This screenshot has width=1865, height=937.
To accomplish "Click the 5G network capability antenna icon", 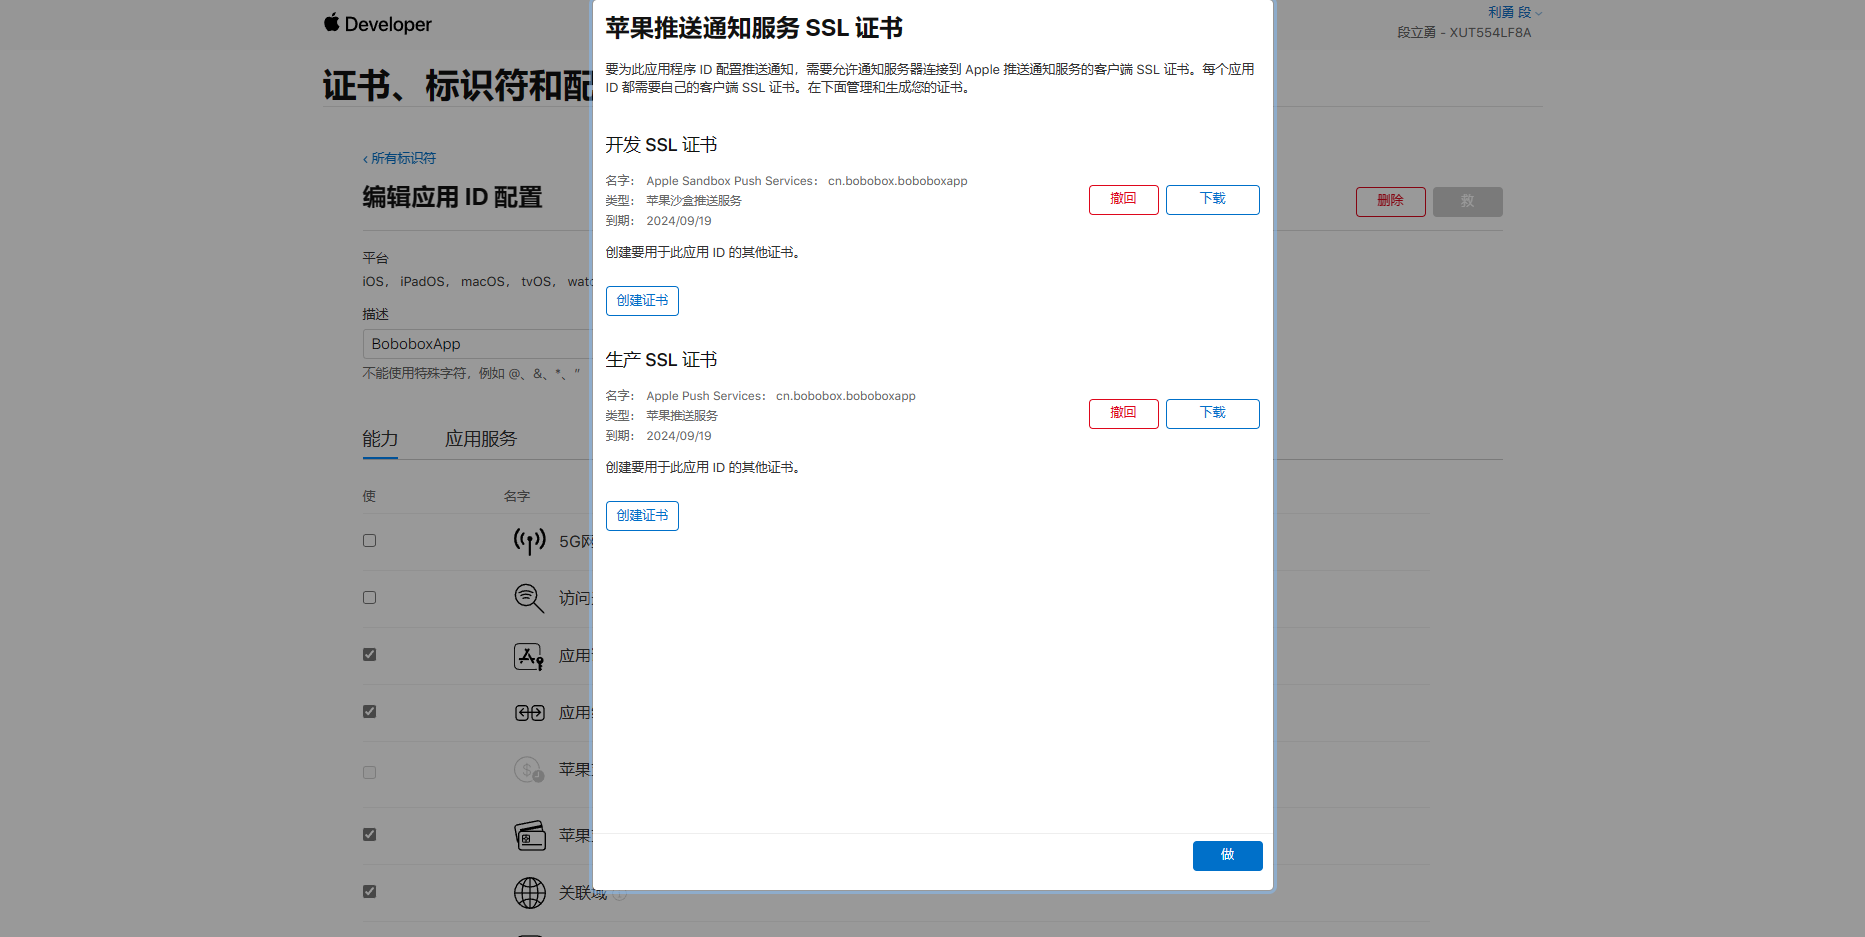I will coord(529,541).
